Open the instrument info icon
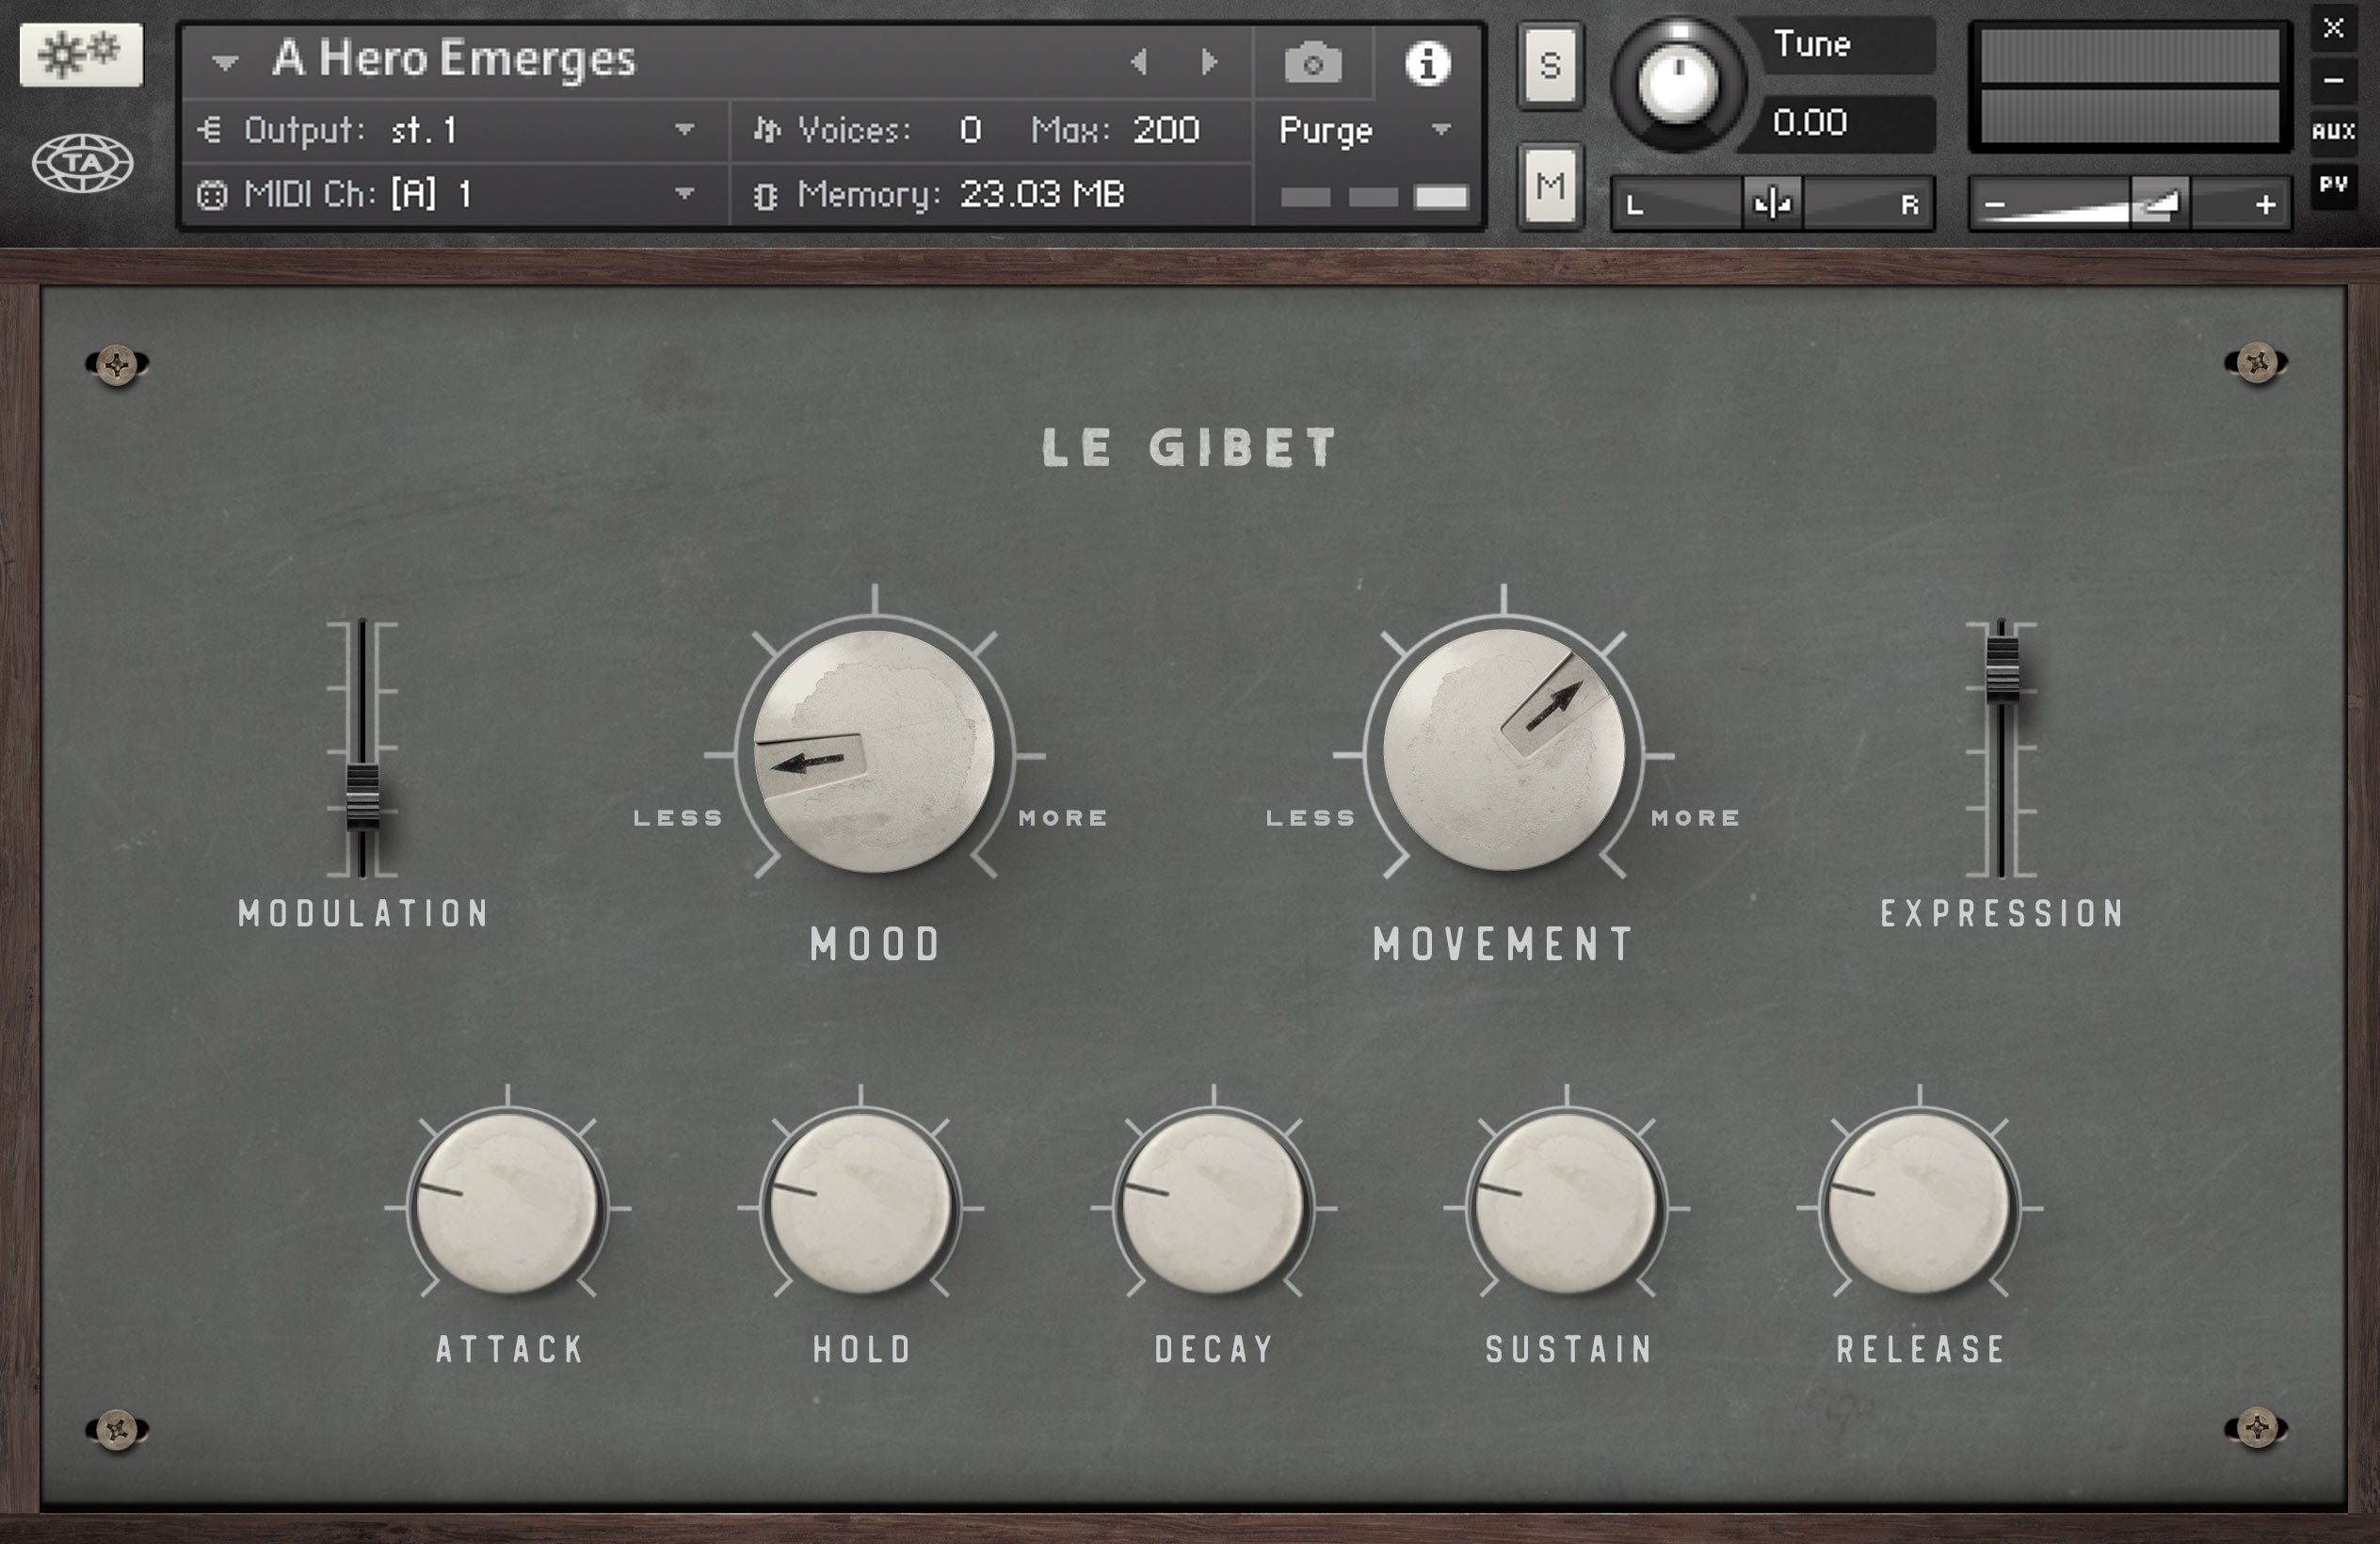Viewport: 2380px width, 1544px height. coord(1427,64)
